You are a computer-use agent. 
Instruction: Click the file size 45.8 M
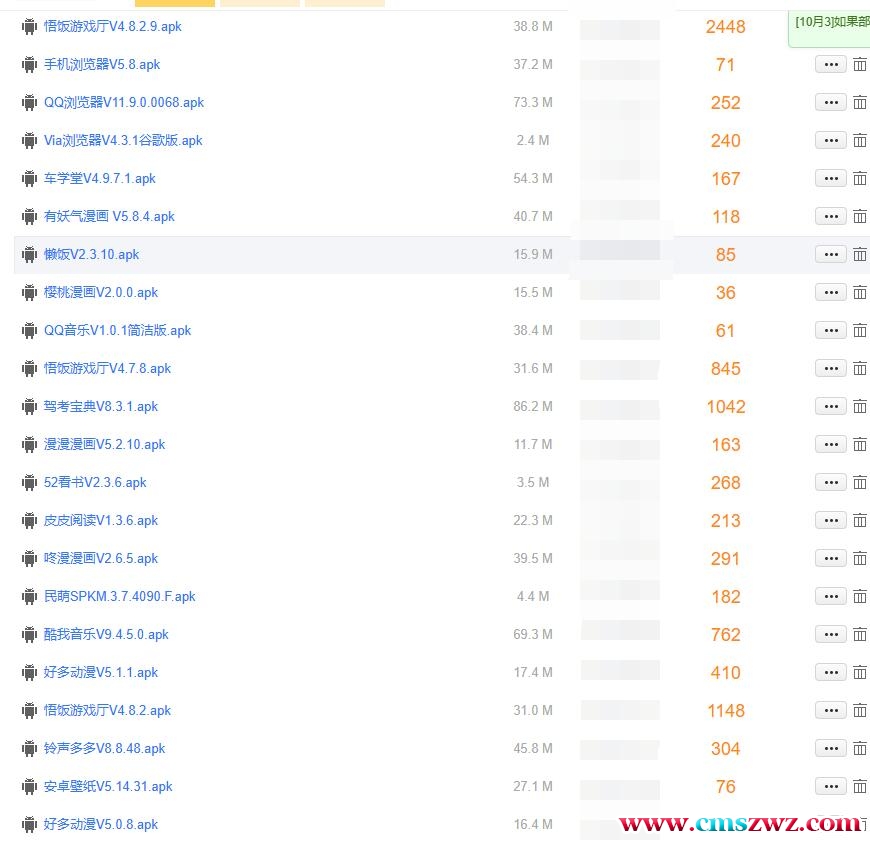[x=533, y=749]
